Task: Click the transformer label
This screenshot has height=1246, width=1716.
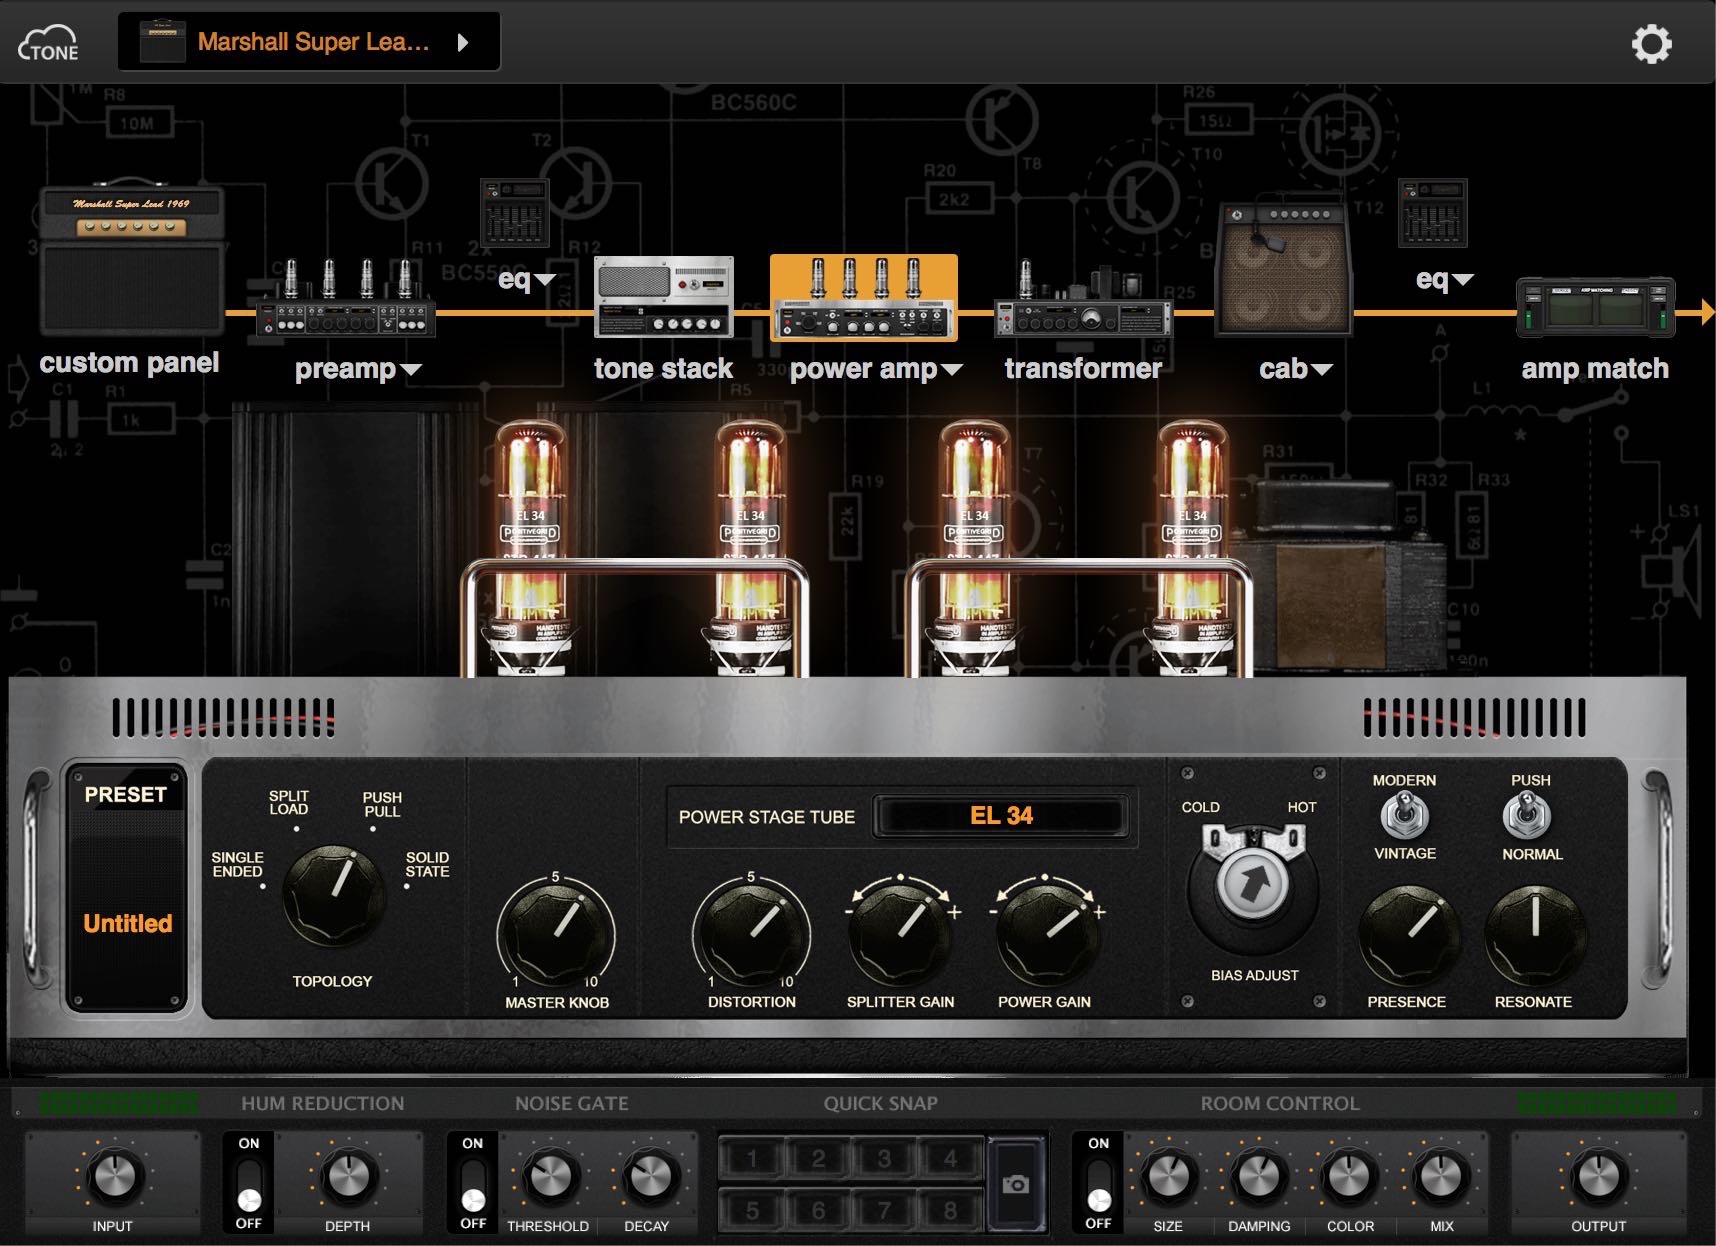Action: [1083, 369]
